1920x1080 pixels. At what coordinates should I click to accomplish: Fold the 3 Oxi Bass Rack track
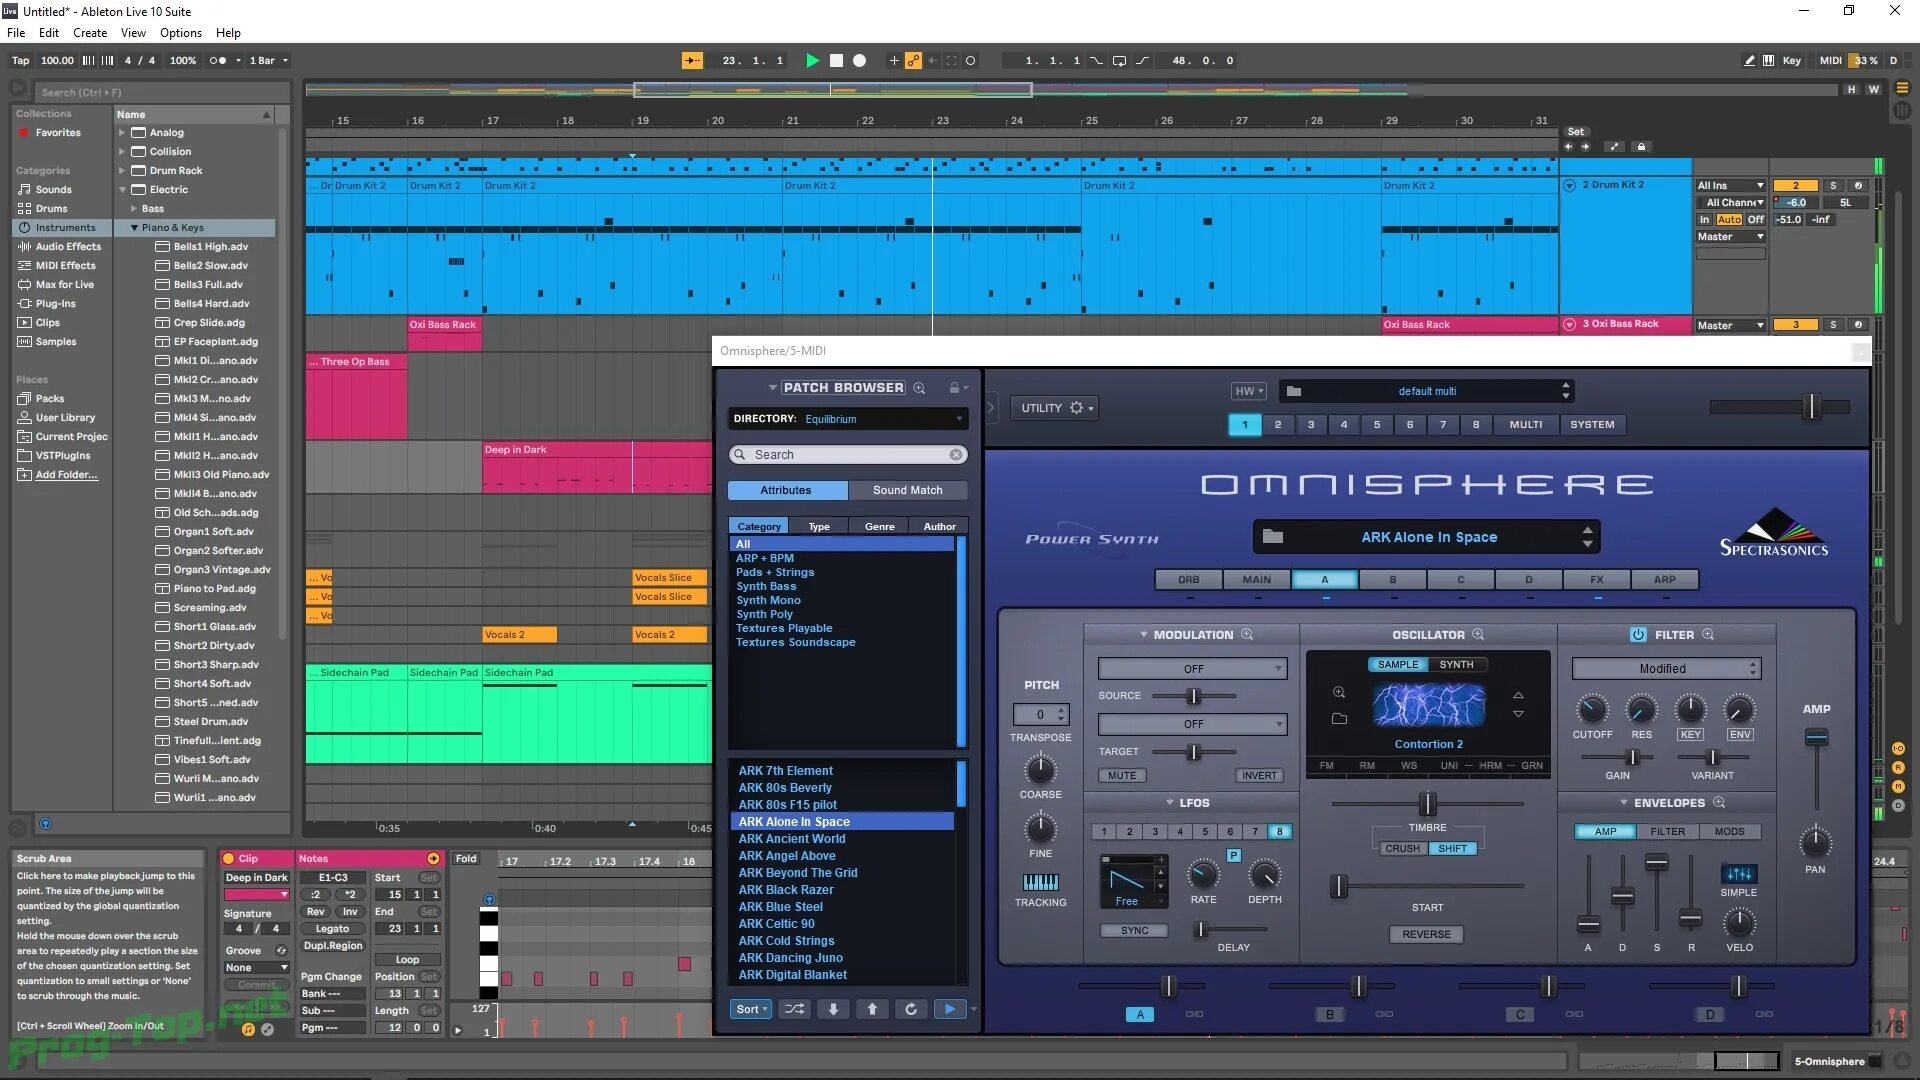tap(1569, 325)
